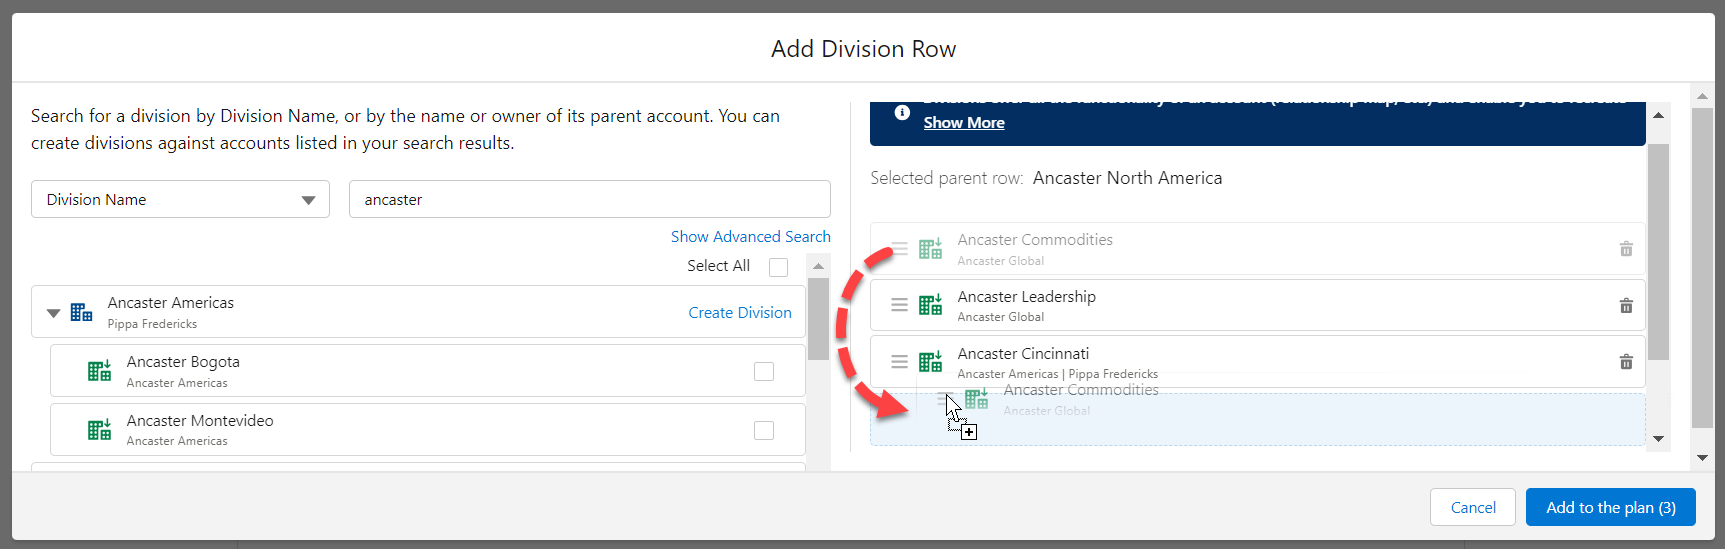The width and height of the screenshot is (1725, 549).
Task: Click Show More in the info banner
Action: [x=963, y=123]
